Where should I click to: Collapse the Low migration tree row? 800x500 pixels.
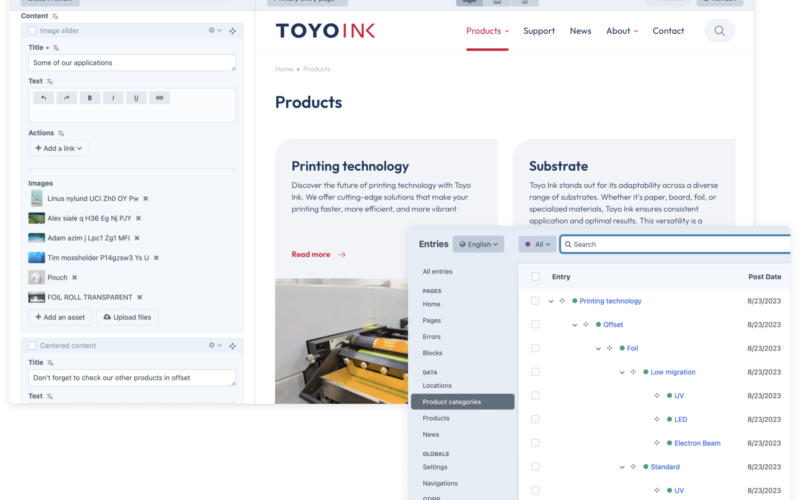click(x=622, y=372)
